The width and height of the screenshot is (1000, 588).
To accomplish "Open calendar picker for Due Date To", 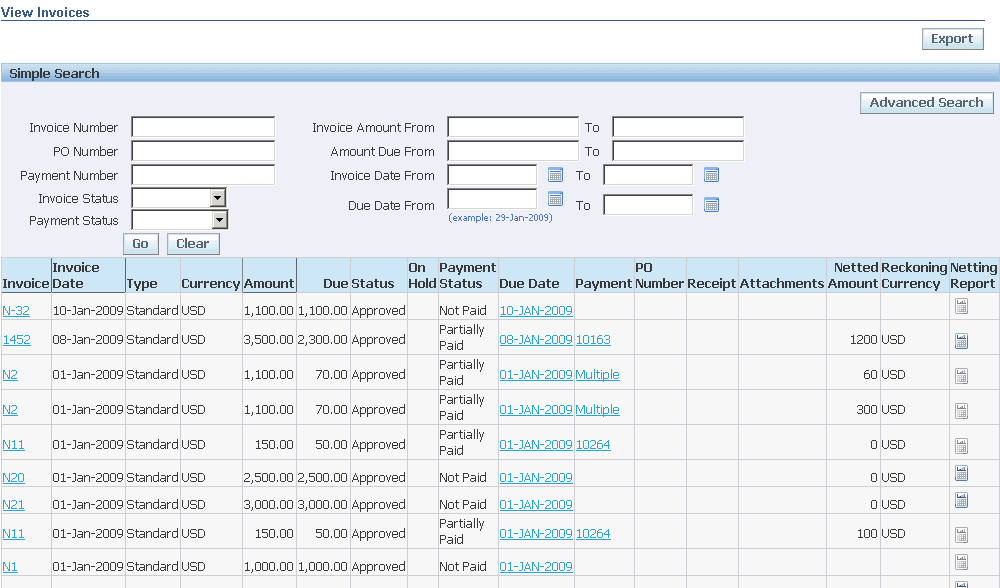I will click(711, 205).
